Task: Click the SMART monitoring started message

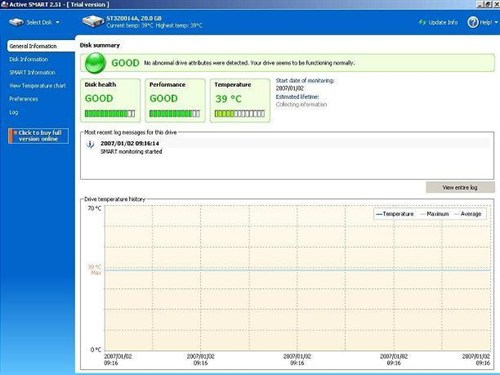Action: (131, 152)
